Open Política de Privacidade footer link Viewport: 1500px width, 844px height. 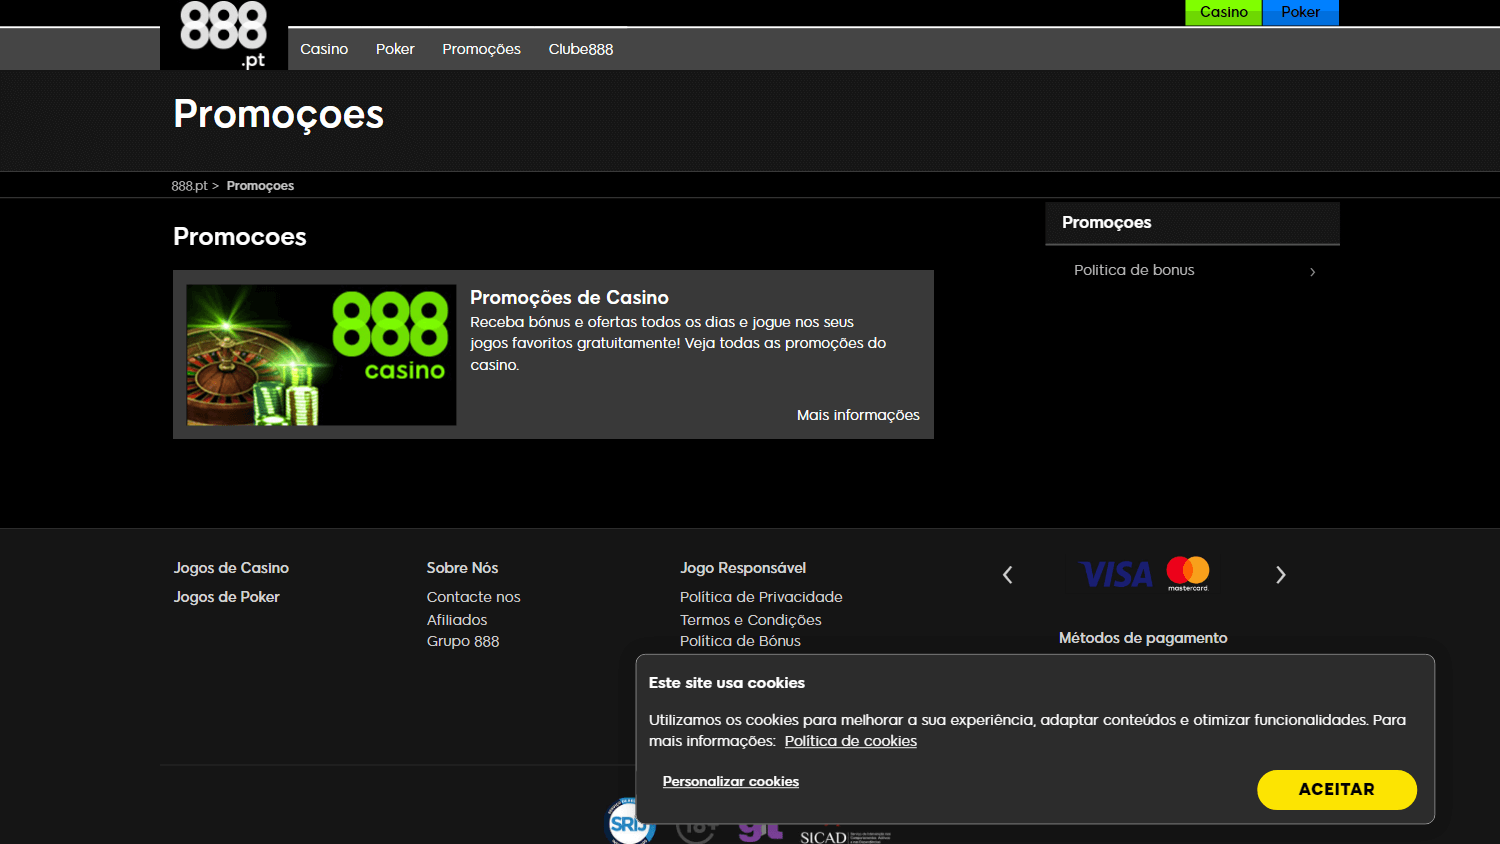coord(761,597)
